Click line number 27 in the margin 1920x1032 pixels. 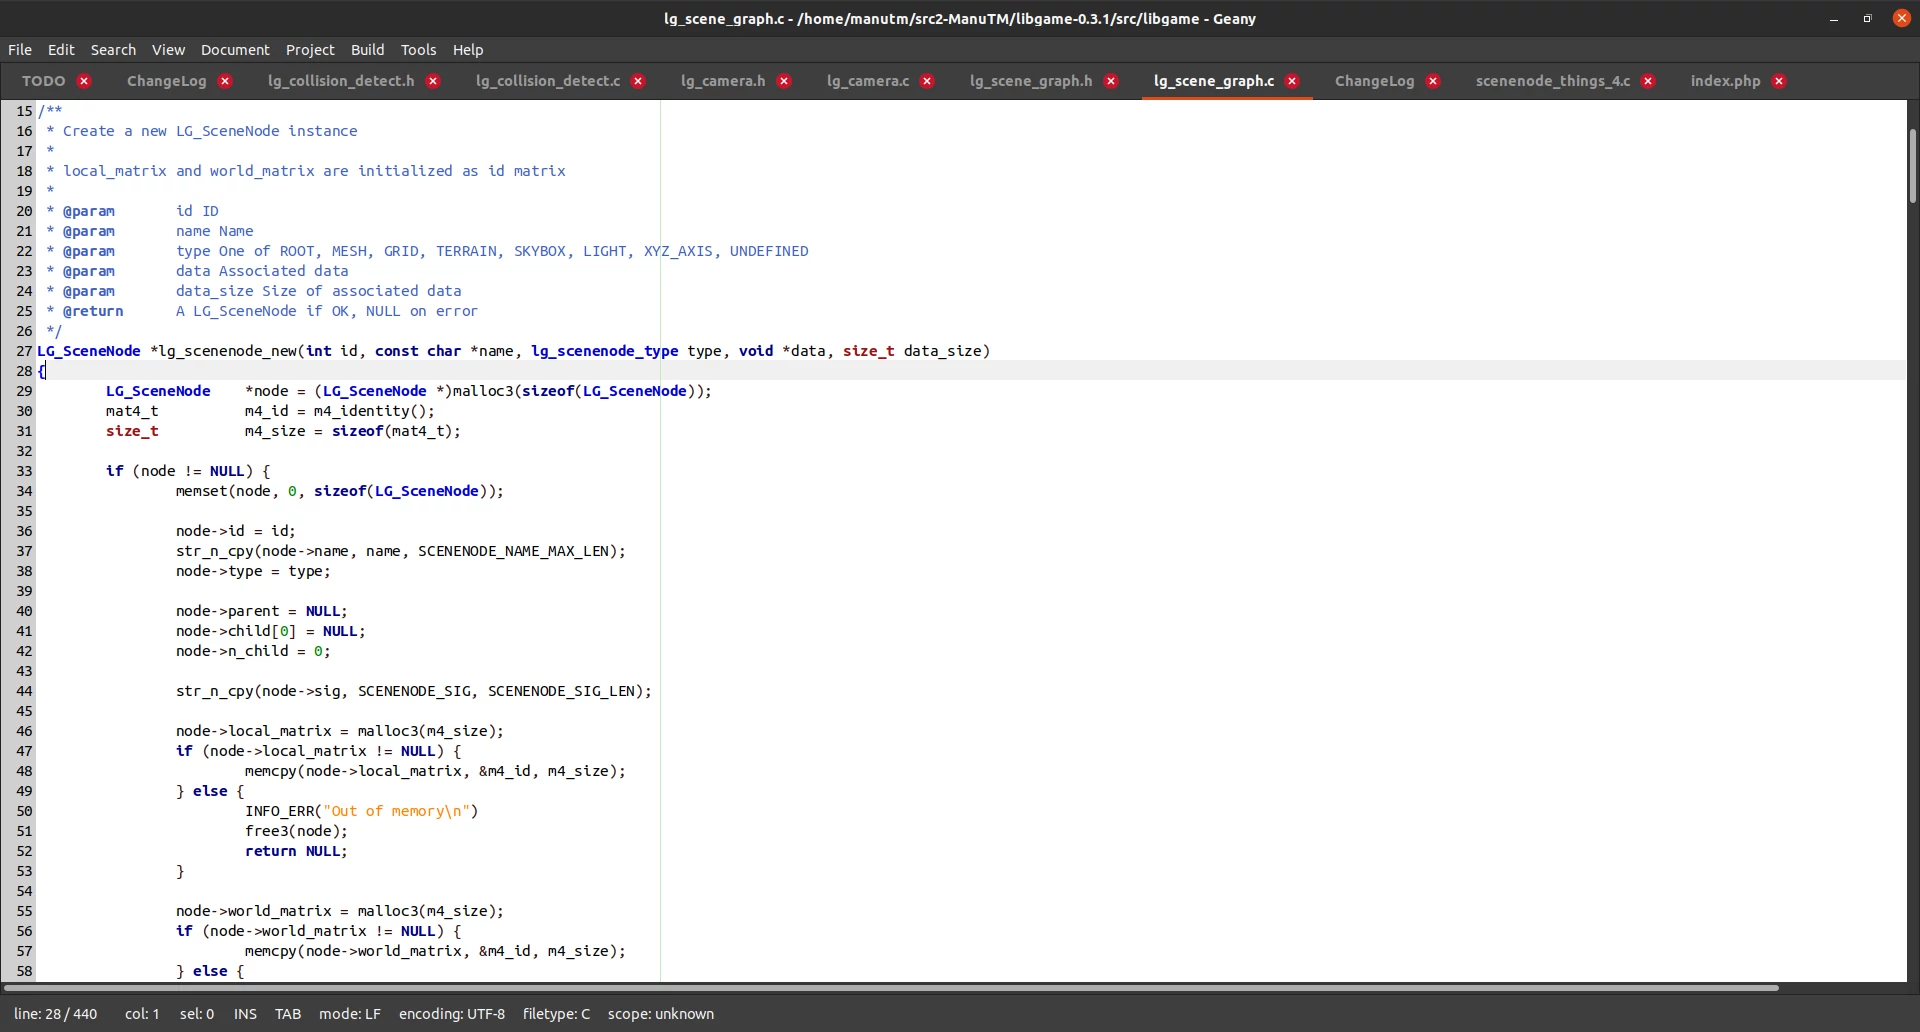point(24,351)
